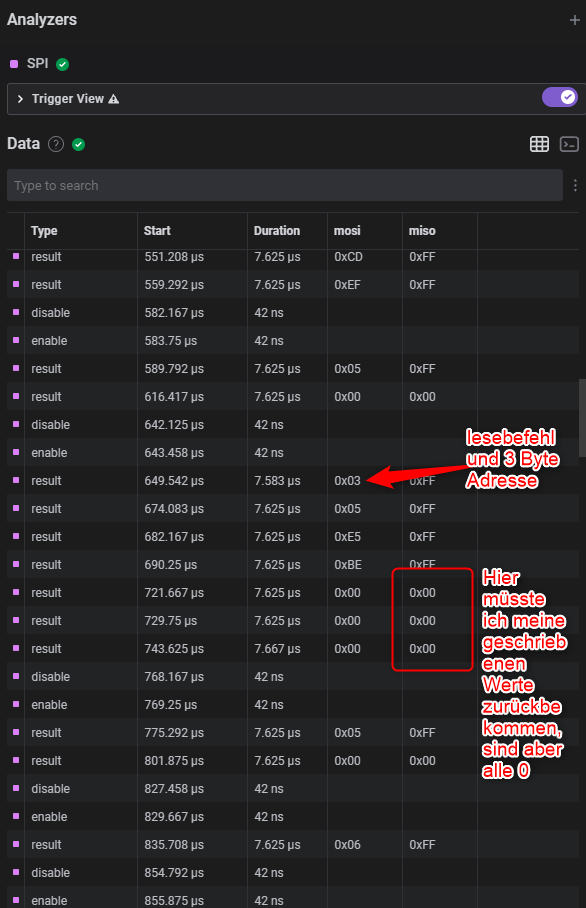586x908 pixels.
Task: Select the enable row at 583.75 µs
Action: pyautogui.click(x=293, y=340)
